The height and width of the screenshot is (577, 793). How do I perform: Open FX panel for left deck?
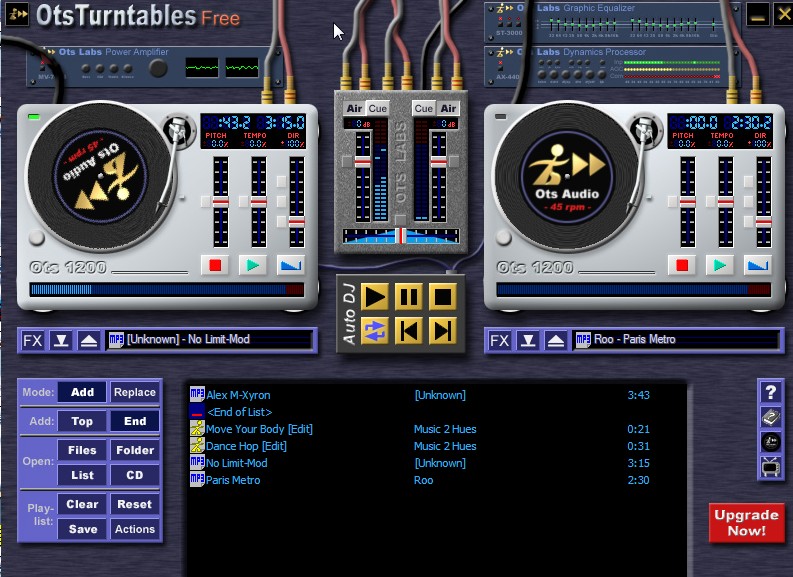[x=32, y=340]
